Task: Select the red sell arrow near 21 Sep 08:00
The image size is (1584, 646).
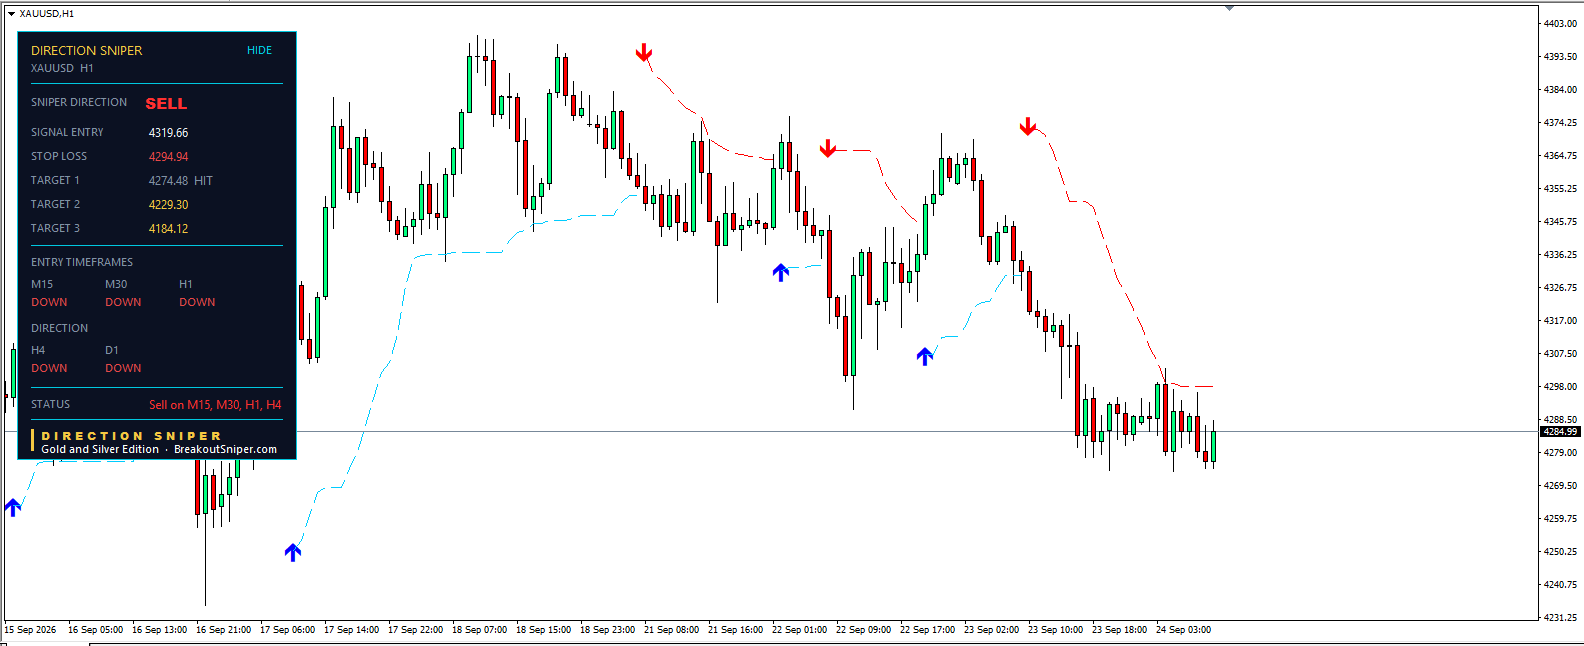Action: (644, 52)
